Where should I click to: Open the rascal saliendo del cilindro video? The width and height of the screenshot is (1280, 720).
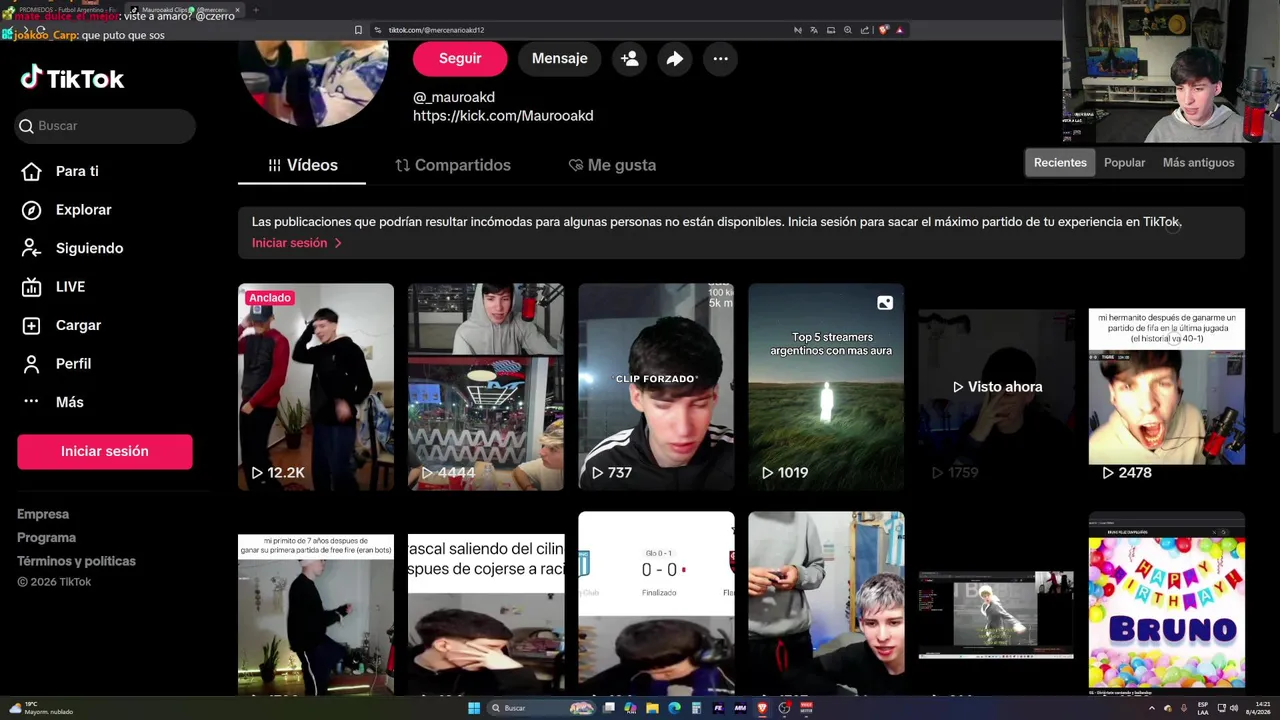point(486,603)
